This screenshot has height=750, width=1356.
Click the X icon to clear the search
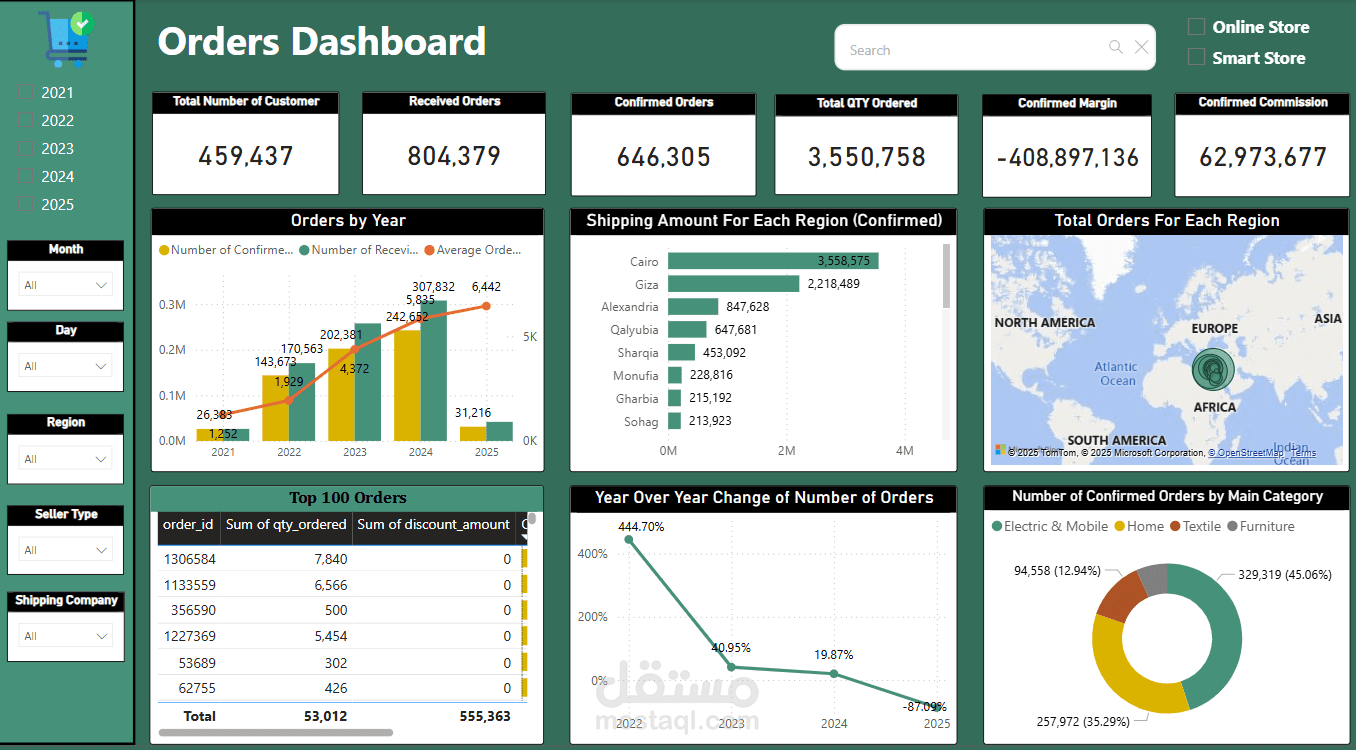pyautogui.click(x=1142, y=47)
